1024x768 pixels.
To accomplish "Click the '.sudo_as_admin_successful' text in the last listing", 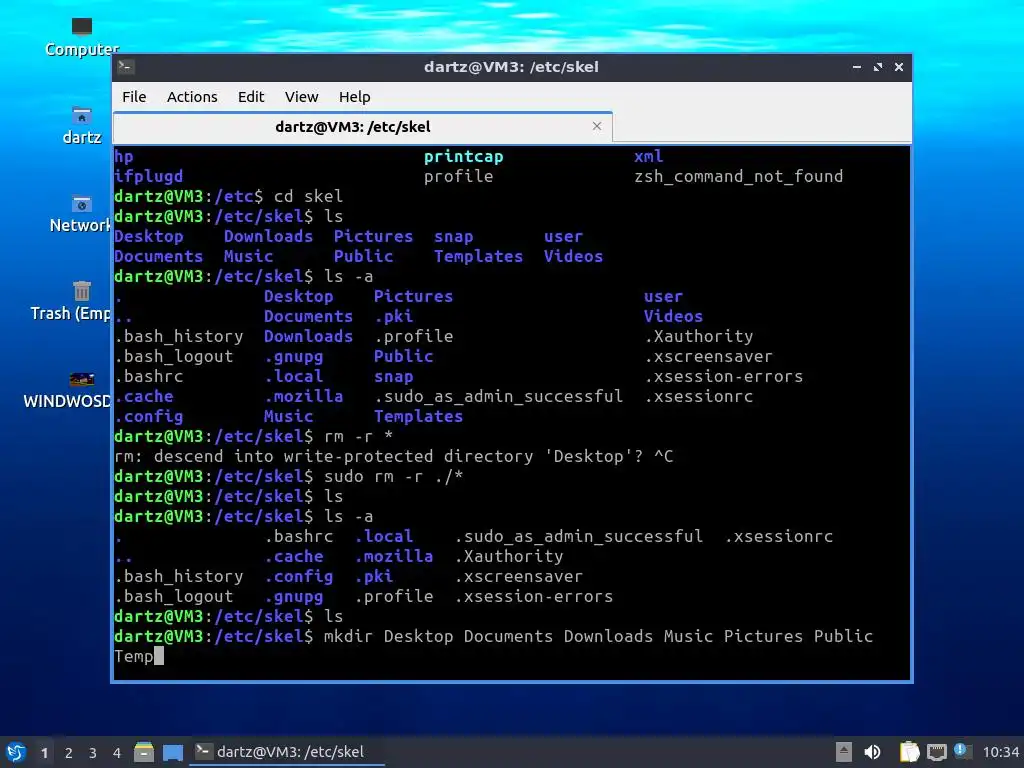I will click(x=579, y=536).
